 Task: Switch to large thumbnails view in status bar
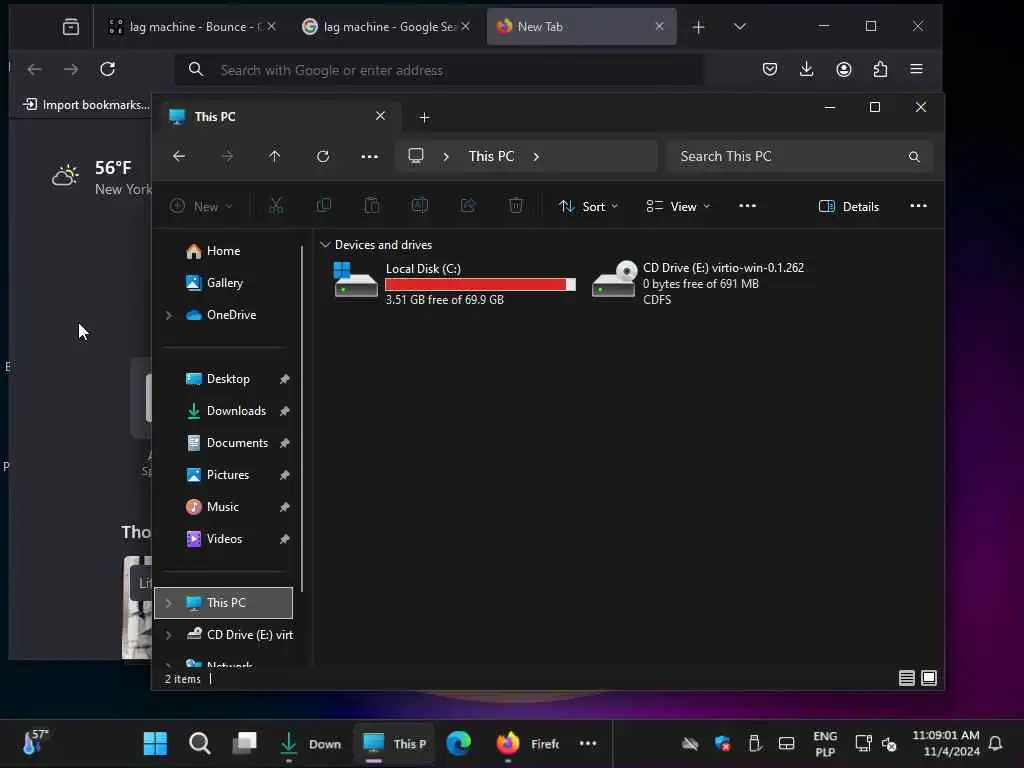pos(929,679)
